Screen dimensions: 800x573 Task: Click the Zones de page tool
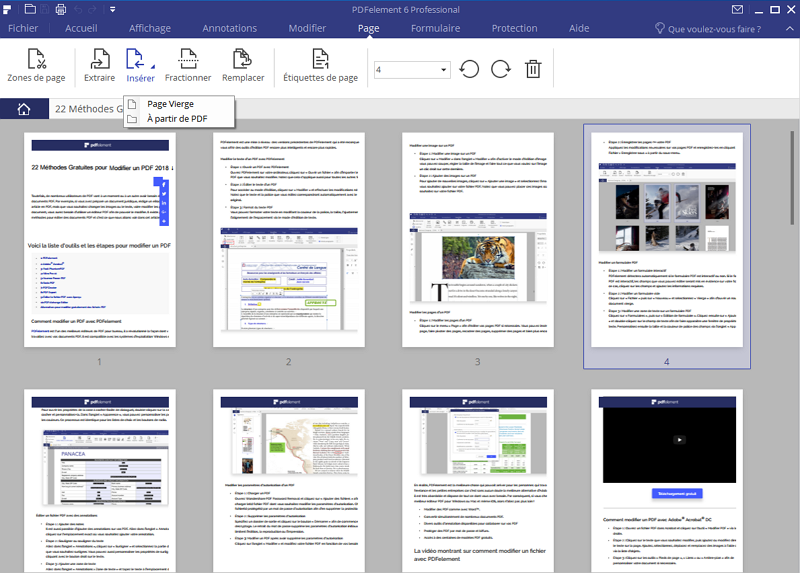[x=36, y=65]
